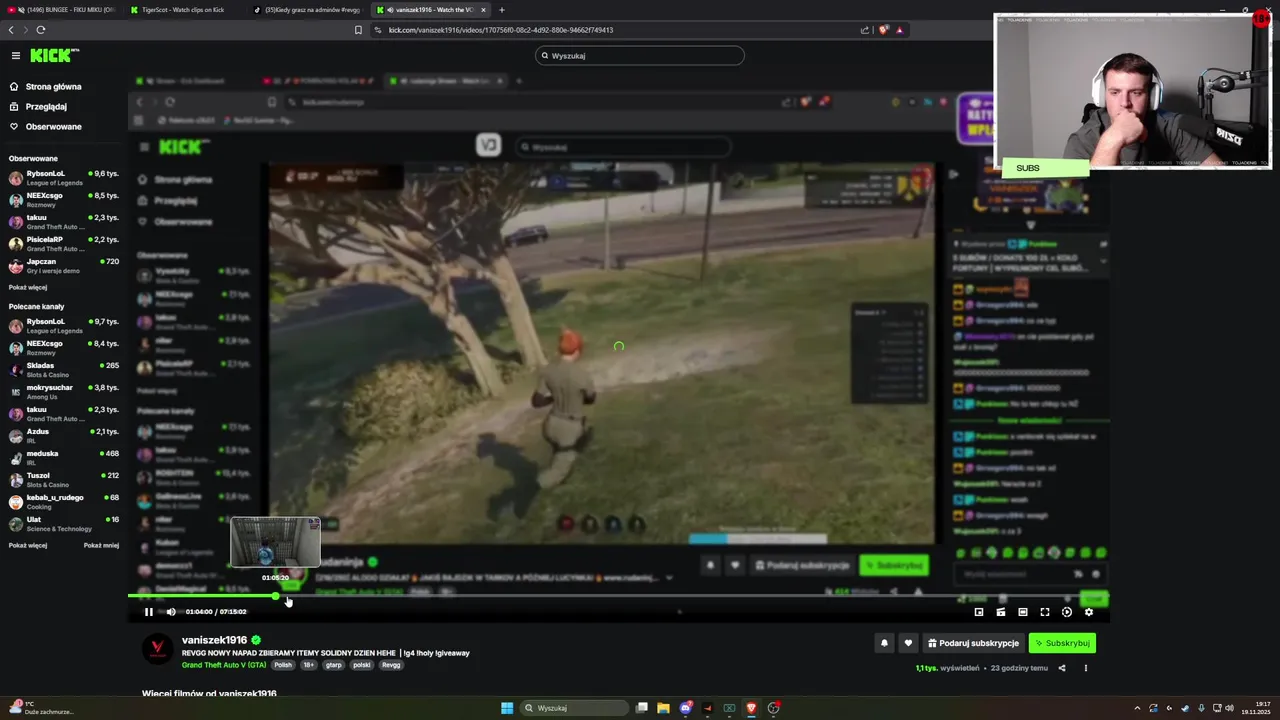Open the meduska recommended channel
The image size is (1280, 720).
point(64,457)
